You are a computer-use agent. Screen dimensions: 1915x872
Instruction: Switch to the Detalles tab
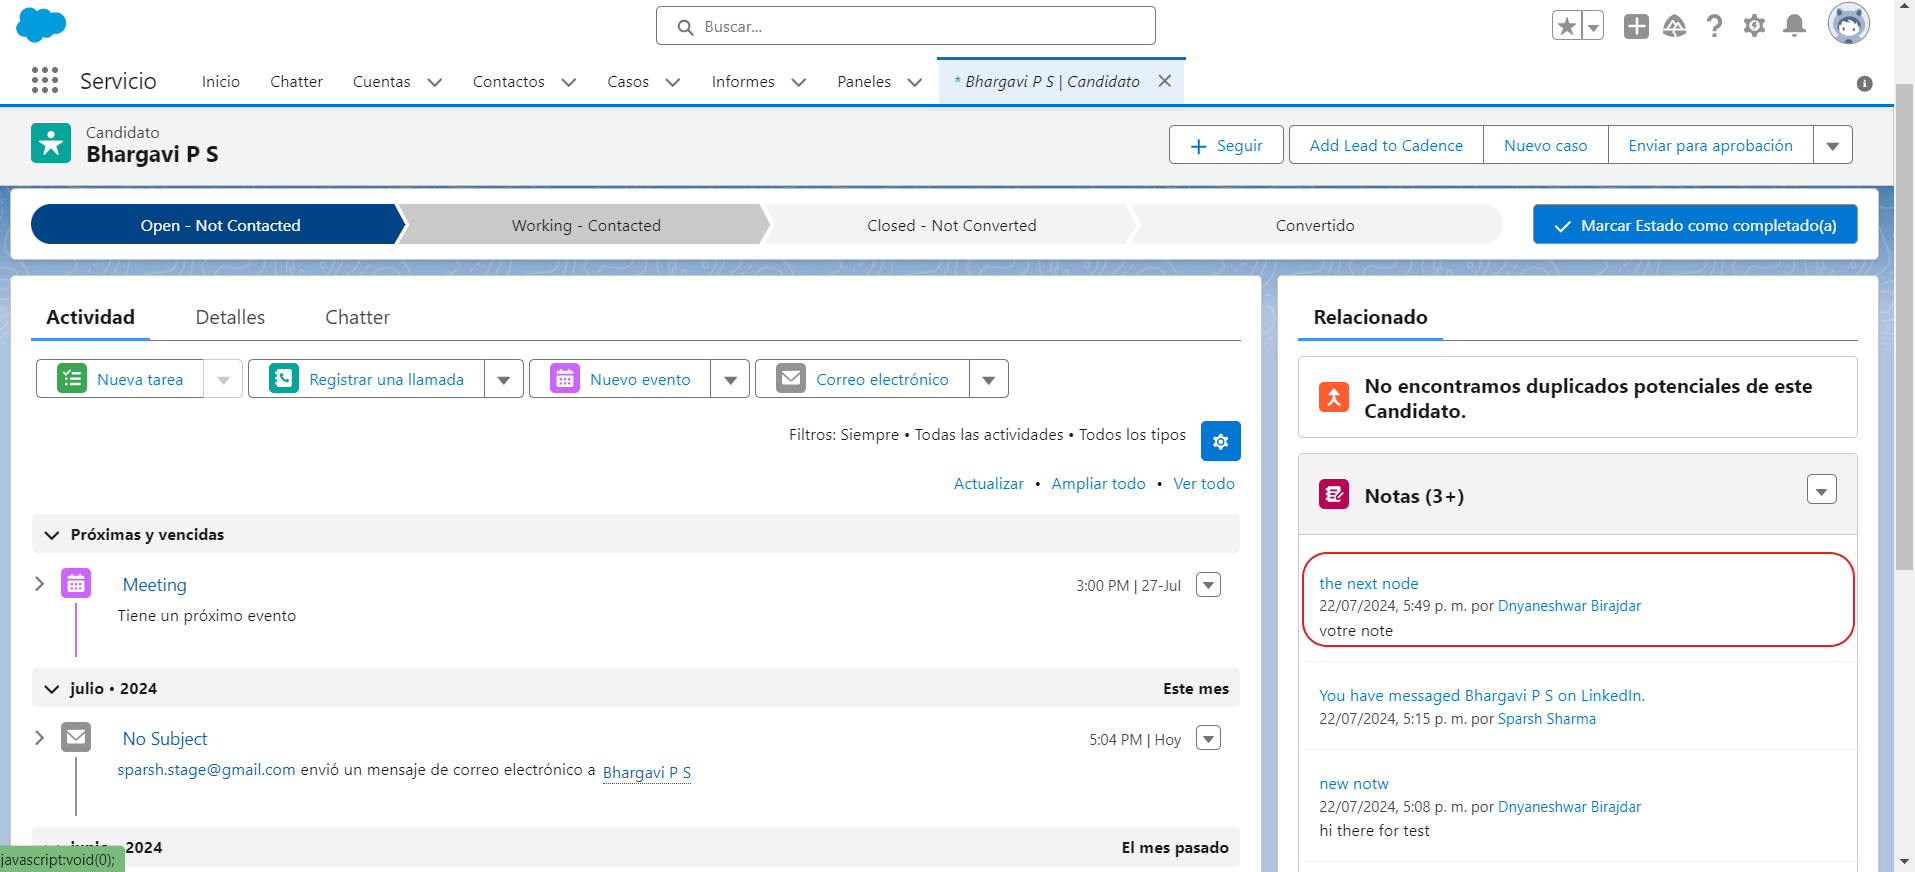tap(230, 317)
